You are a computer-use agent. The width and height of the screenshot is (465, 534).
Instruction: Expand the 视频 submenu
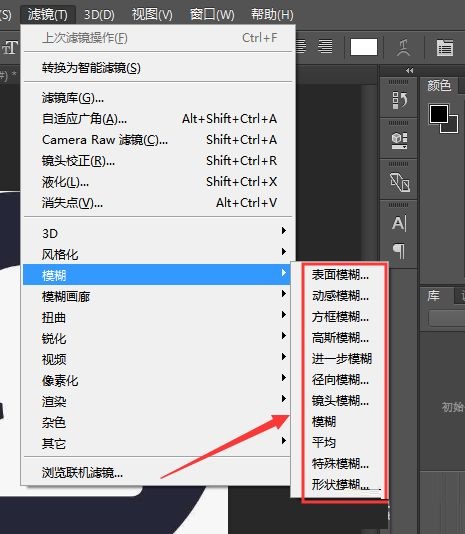point(158,359)
